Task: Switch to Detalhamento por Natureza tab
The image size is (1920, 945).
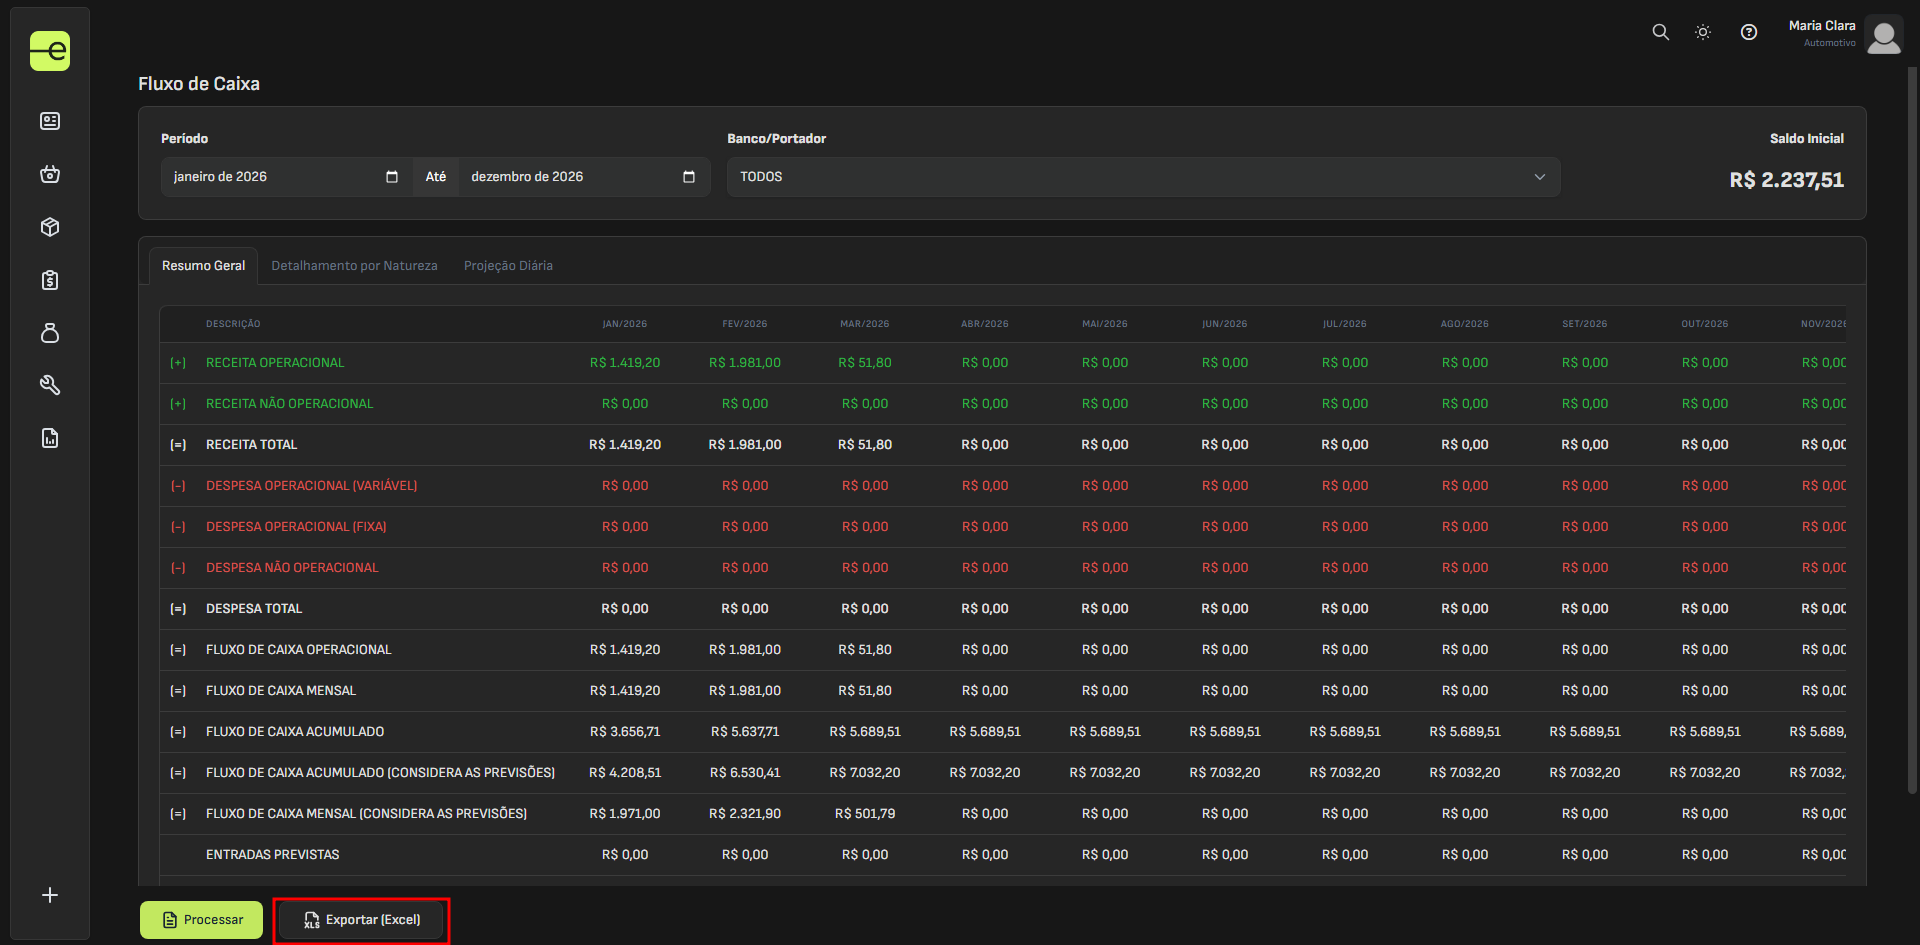Action: (354, 266)
